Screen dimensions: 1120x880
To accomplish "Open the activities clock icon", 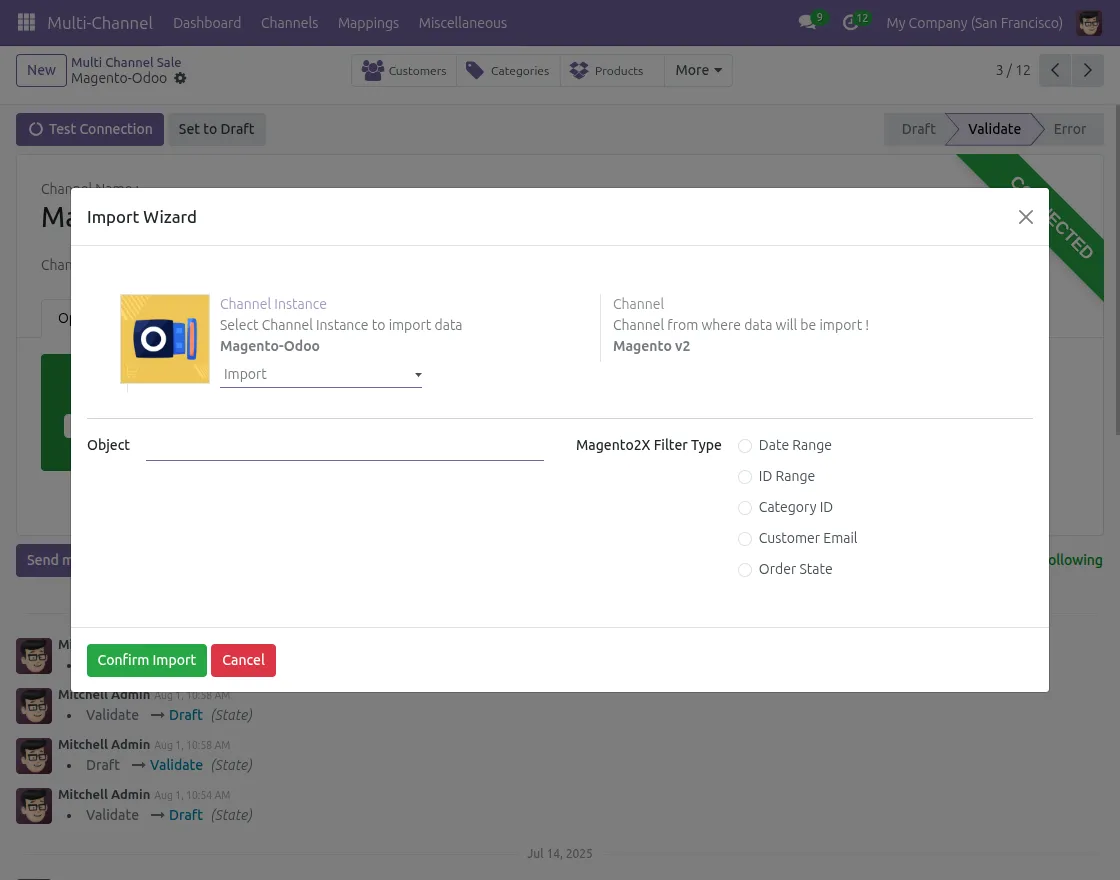I will coord(850,22).
